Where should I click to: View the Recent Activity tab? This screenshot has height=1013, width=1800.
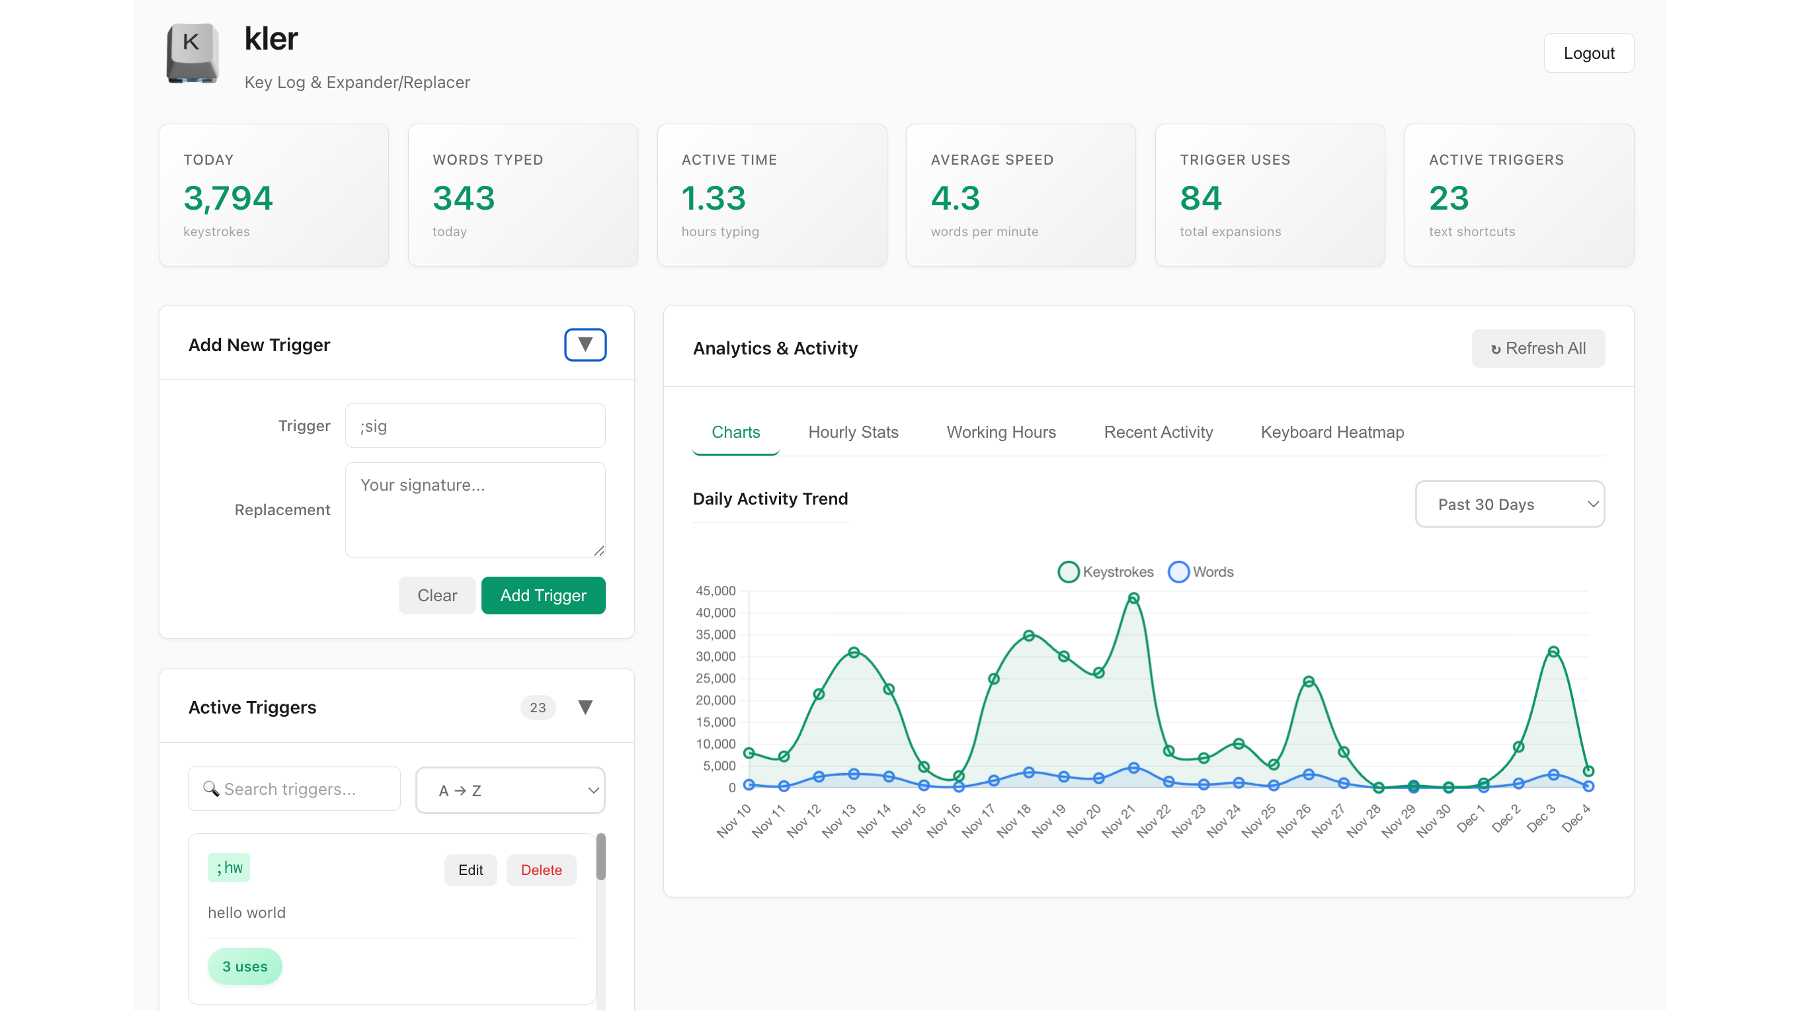(x=1158, y=433)
